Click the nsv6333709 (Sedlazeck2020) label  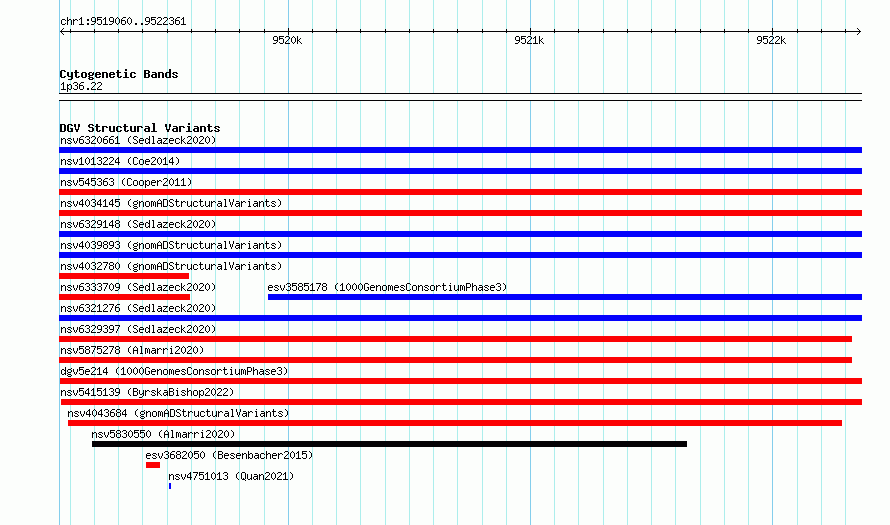[138, 287]
